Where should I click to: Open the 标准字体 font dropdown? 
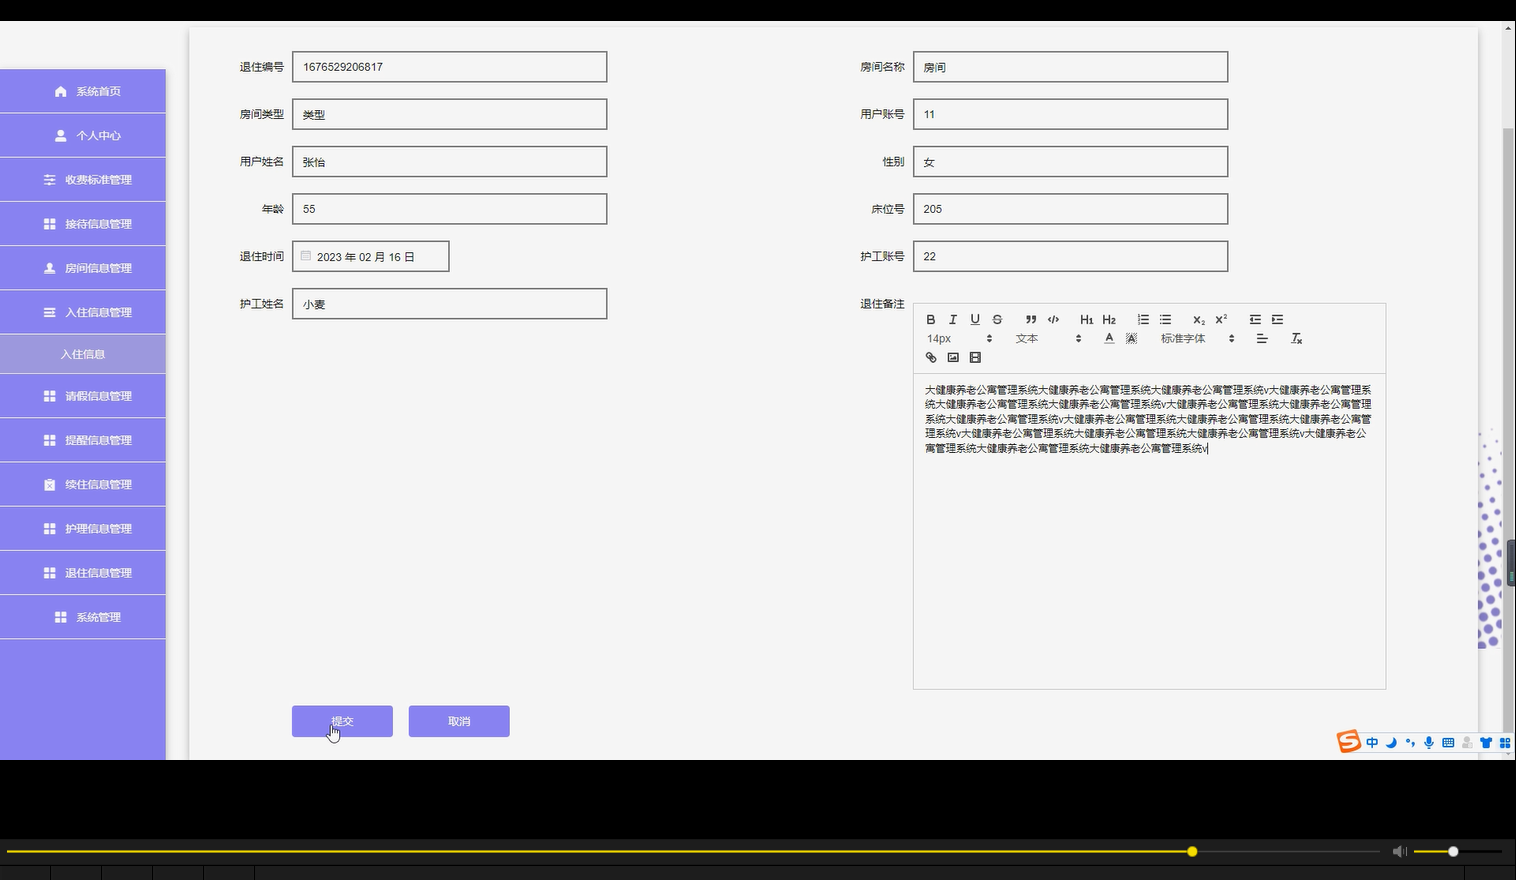(x=1197, y=338)
